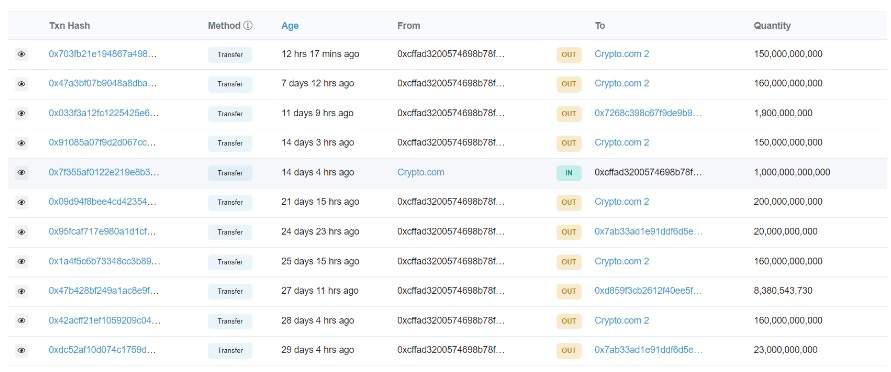Open Crypto.com 2 recipient in 25 days 15 hrs row
This screenshot has width=891, height=372.
622,261
